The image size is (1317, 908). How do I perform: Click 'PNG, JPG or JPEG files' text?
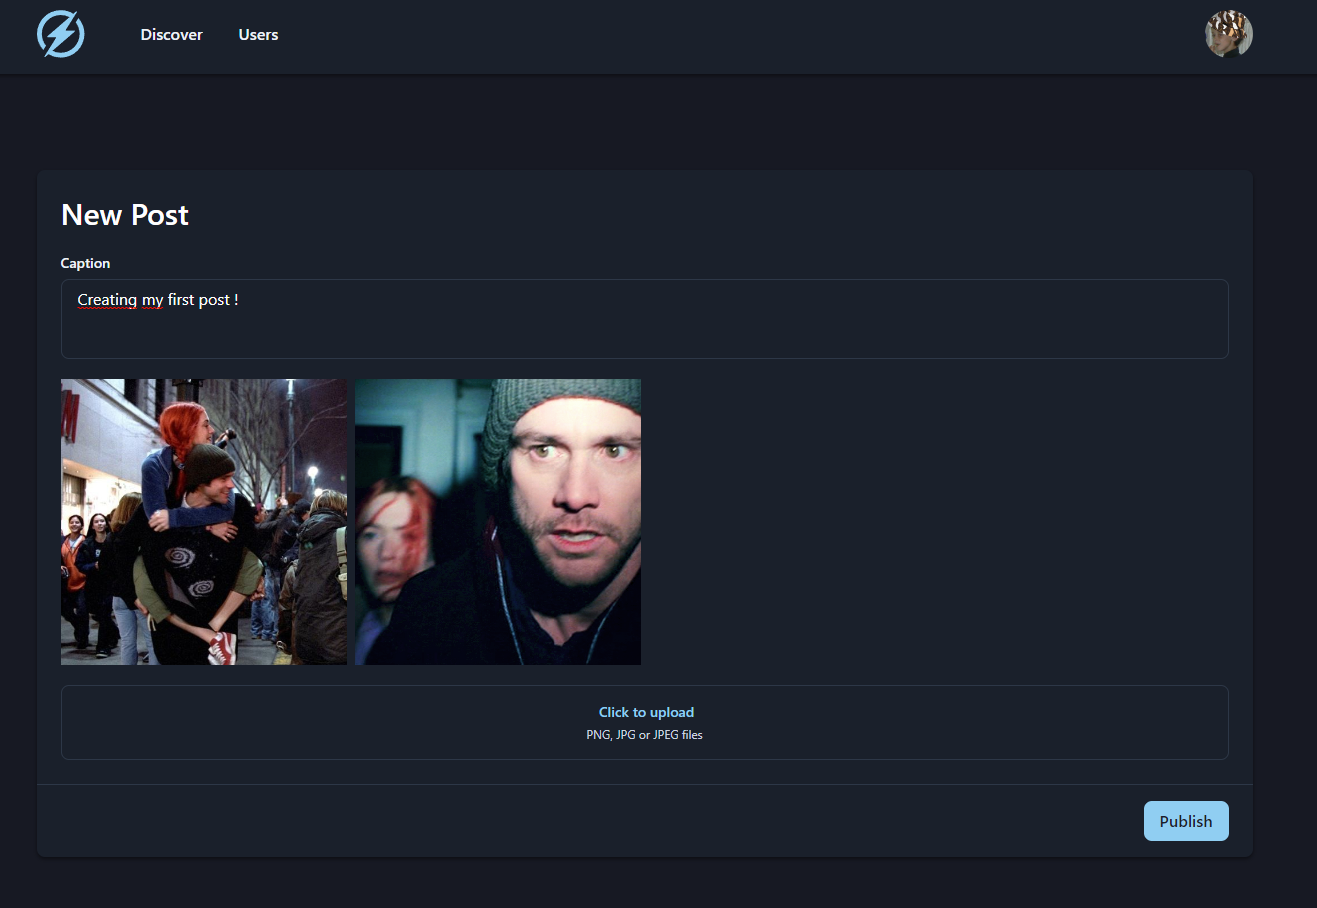pos(644,735)
